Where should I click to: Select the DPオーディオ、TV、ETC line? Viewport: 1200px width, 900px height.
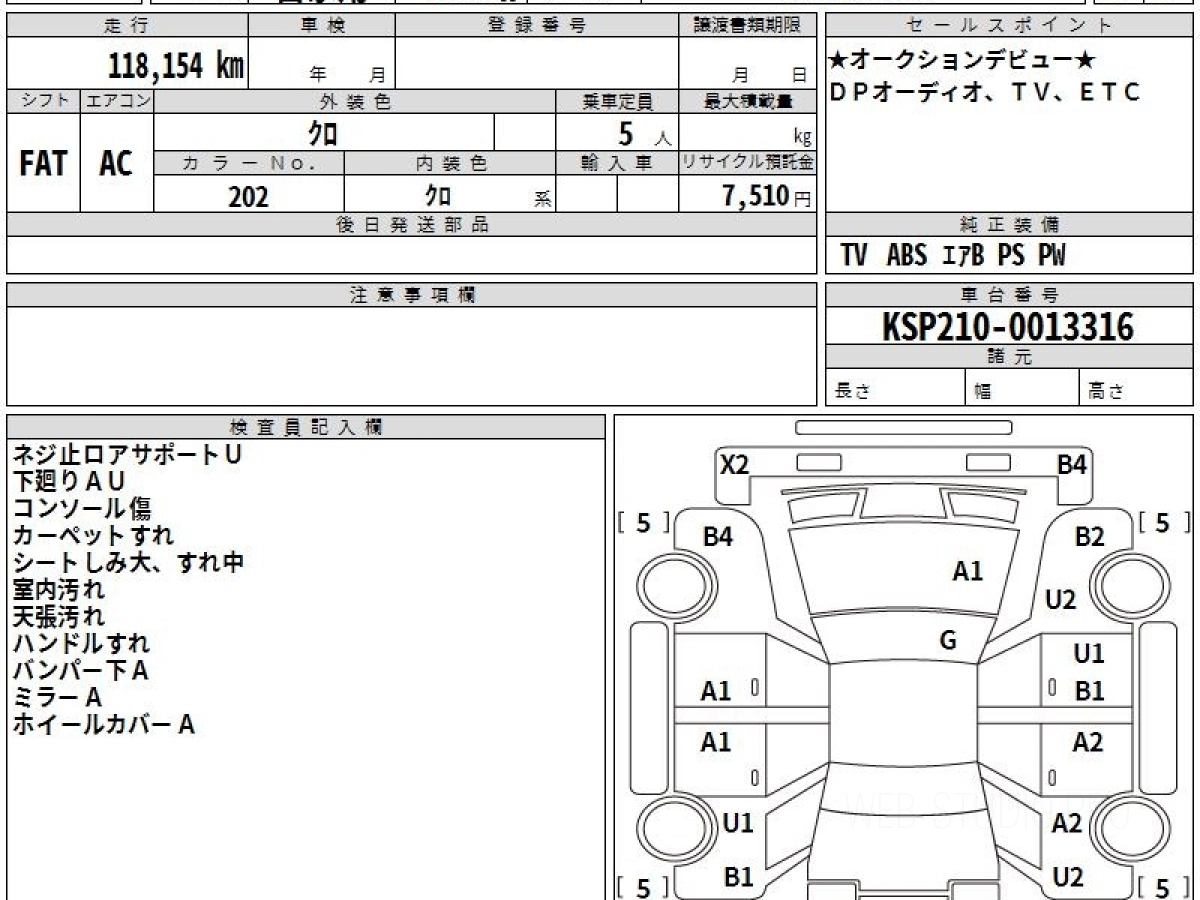tap(985, 92)
